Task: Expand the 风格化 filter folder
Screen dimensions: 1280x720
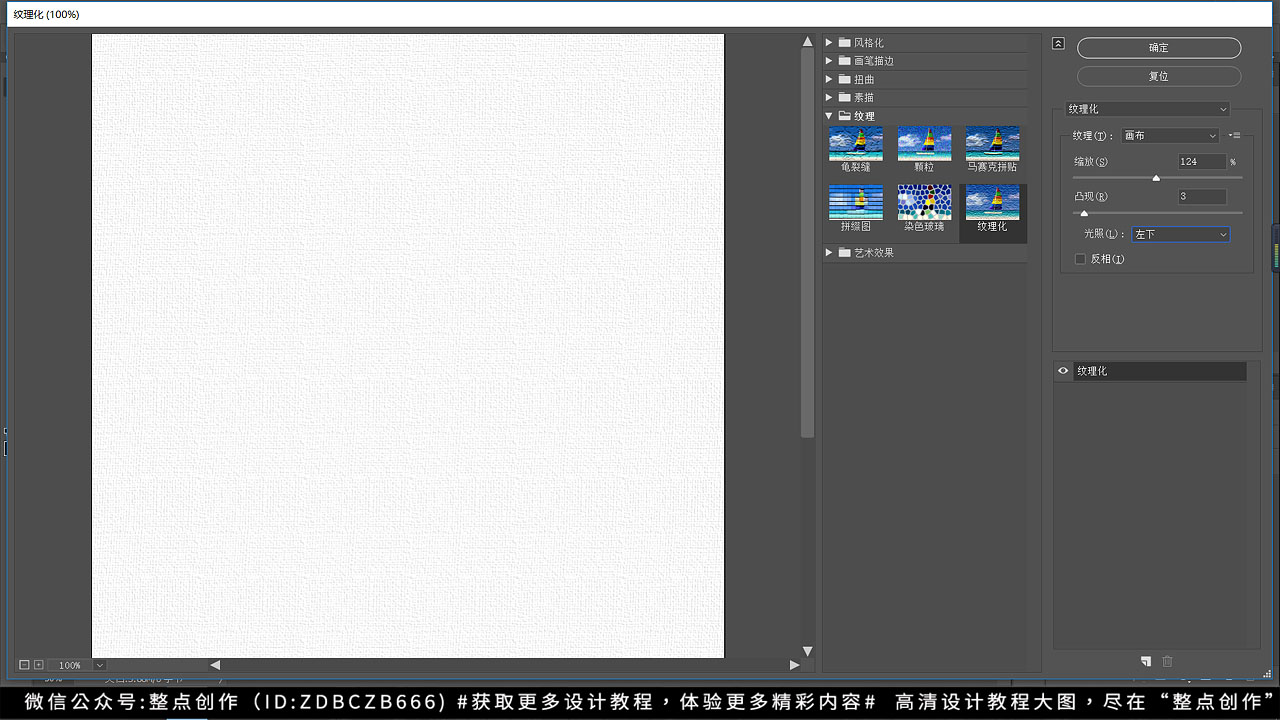Action: tap(829, 43)
